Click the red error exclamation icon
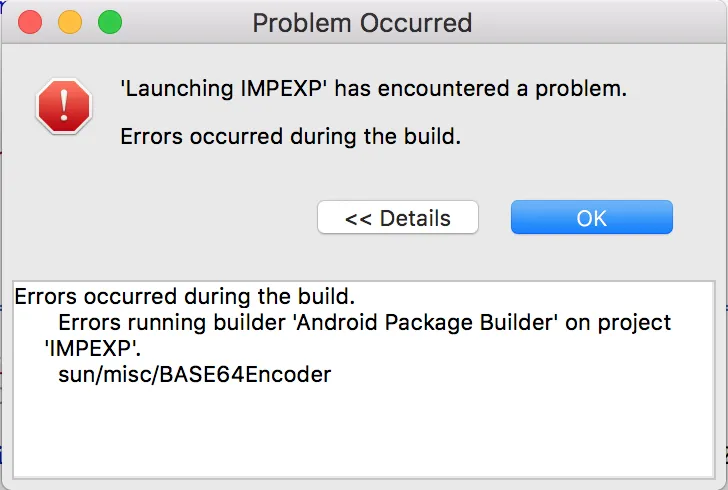This screenshot has height=490, width=728. (64, 106)
